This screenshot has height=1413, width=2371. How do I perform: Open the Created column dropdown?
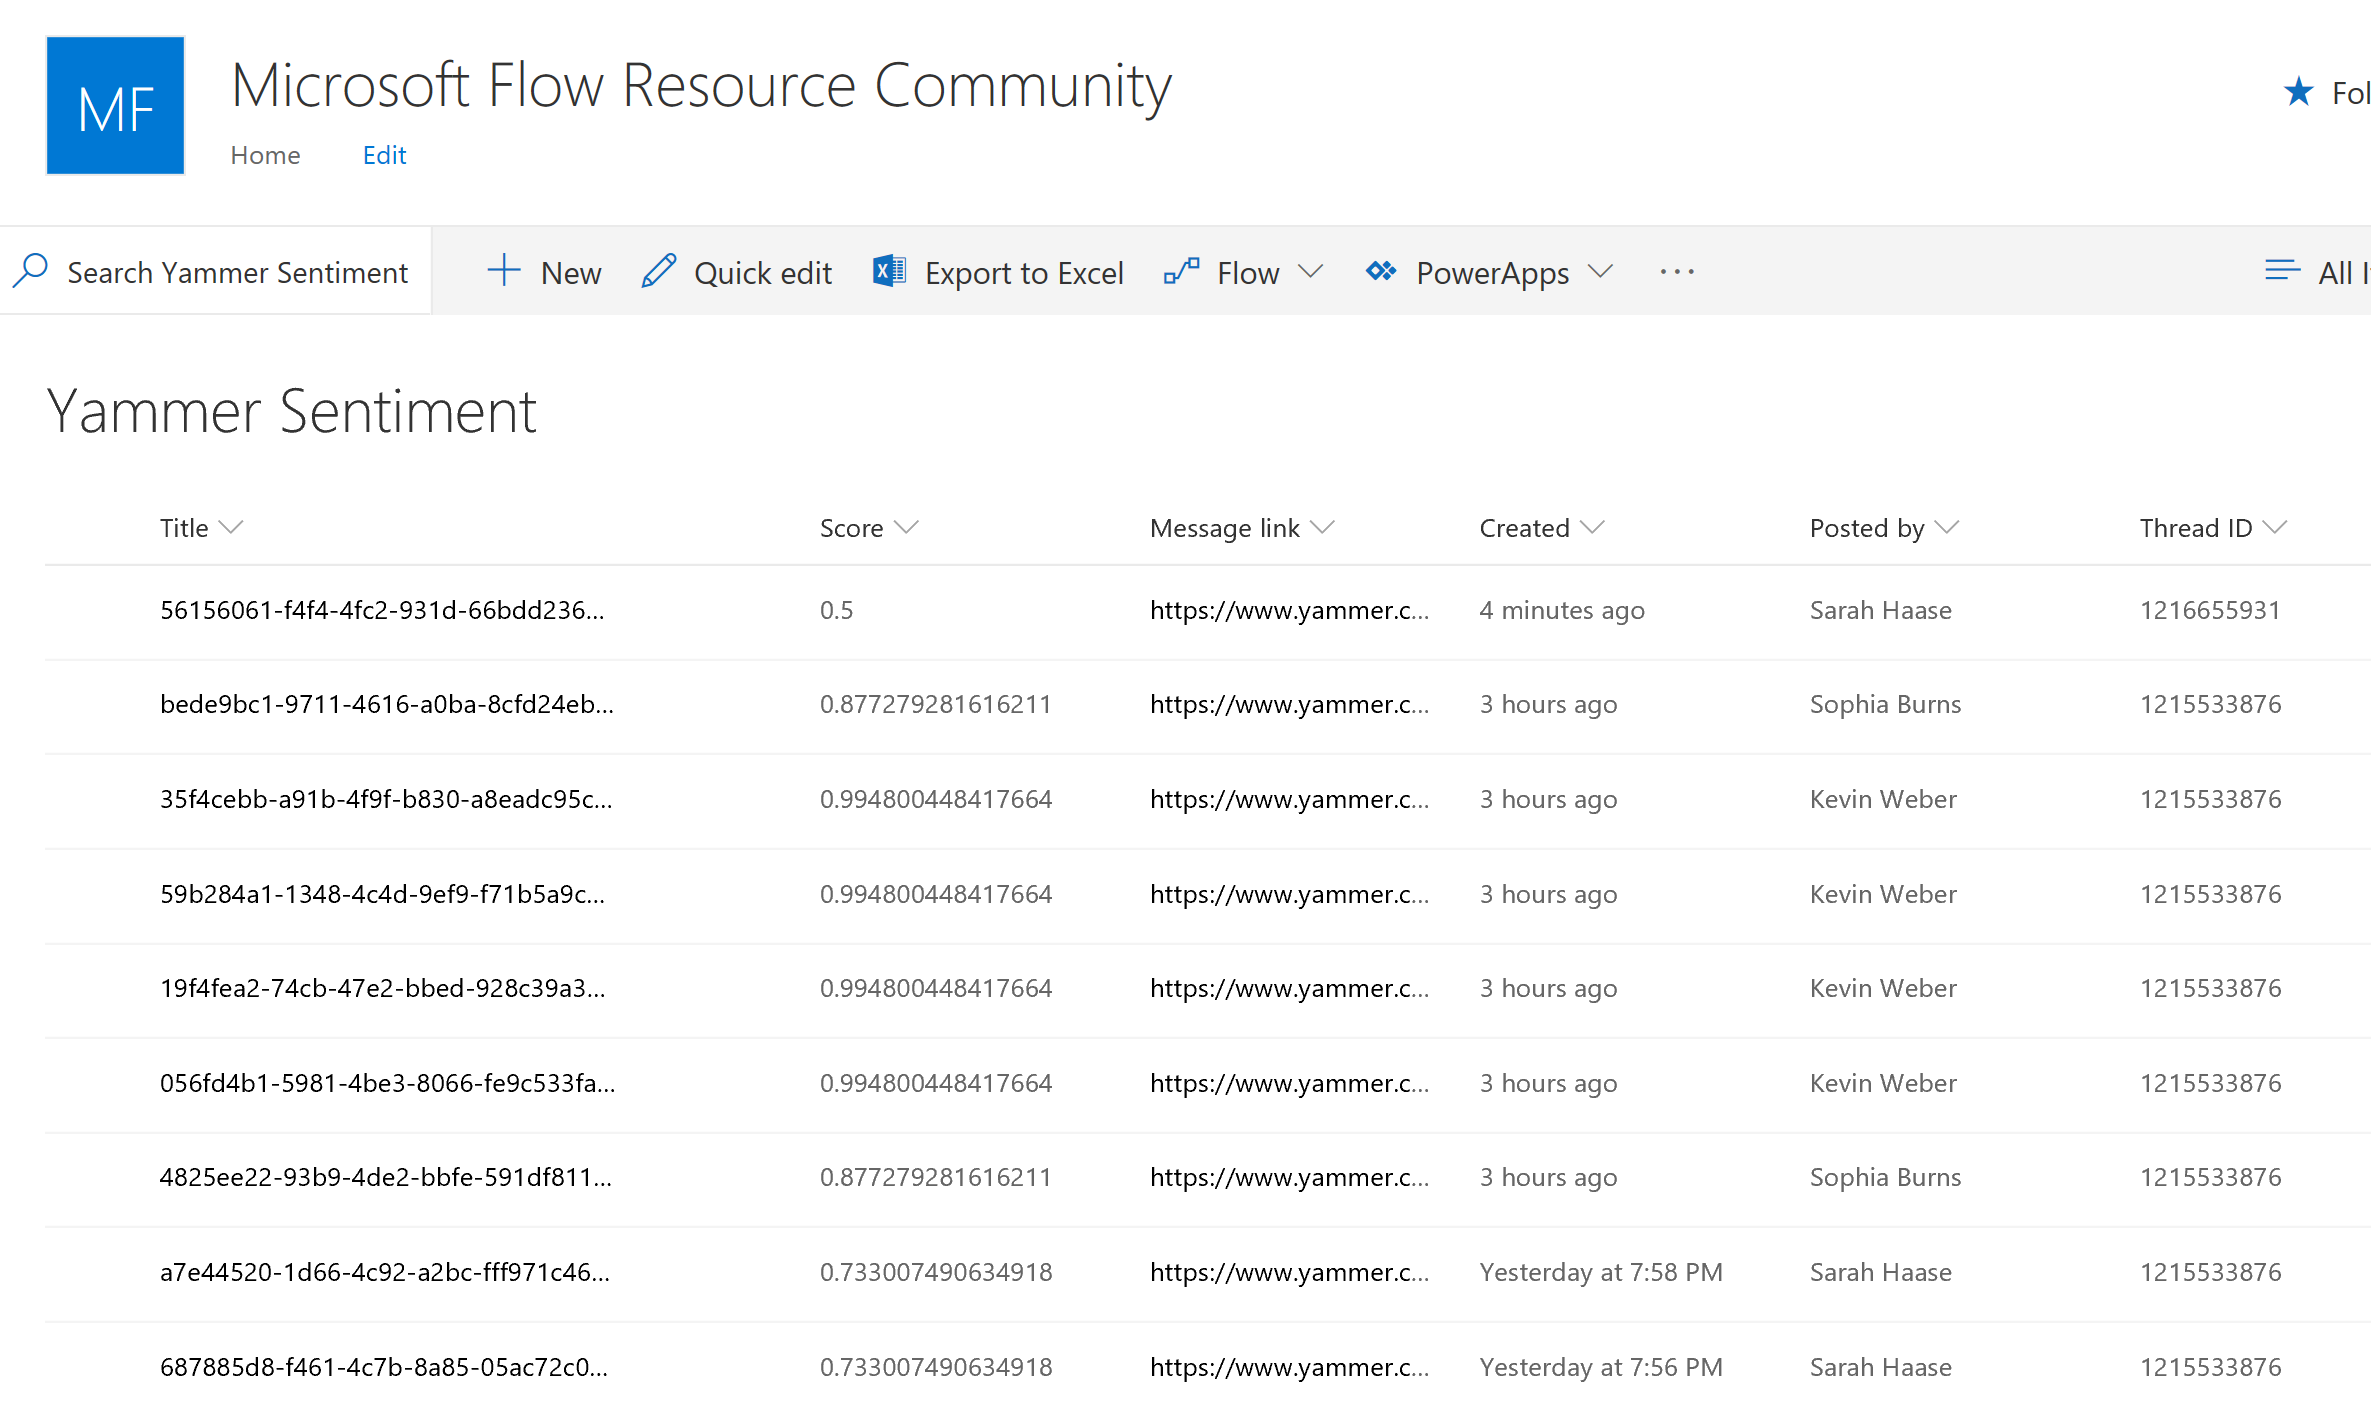click(x=1594, y=527)
